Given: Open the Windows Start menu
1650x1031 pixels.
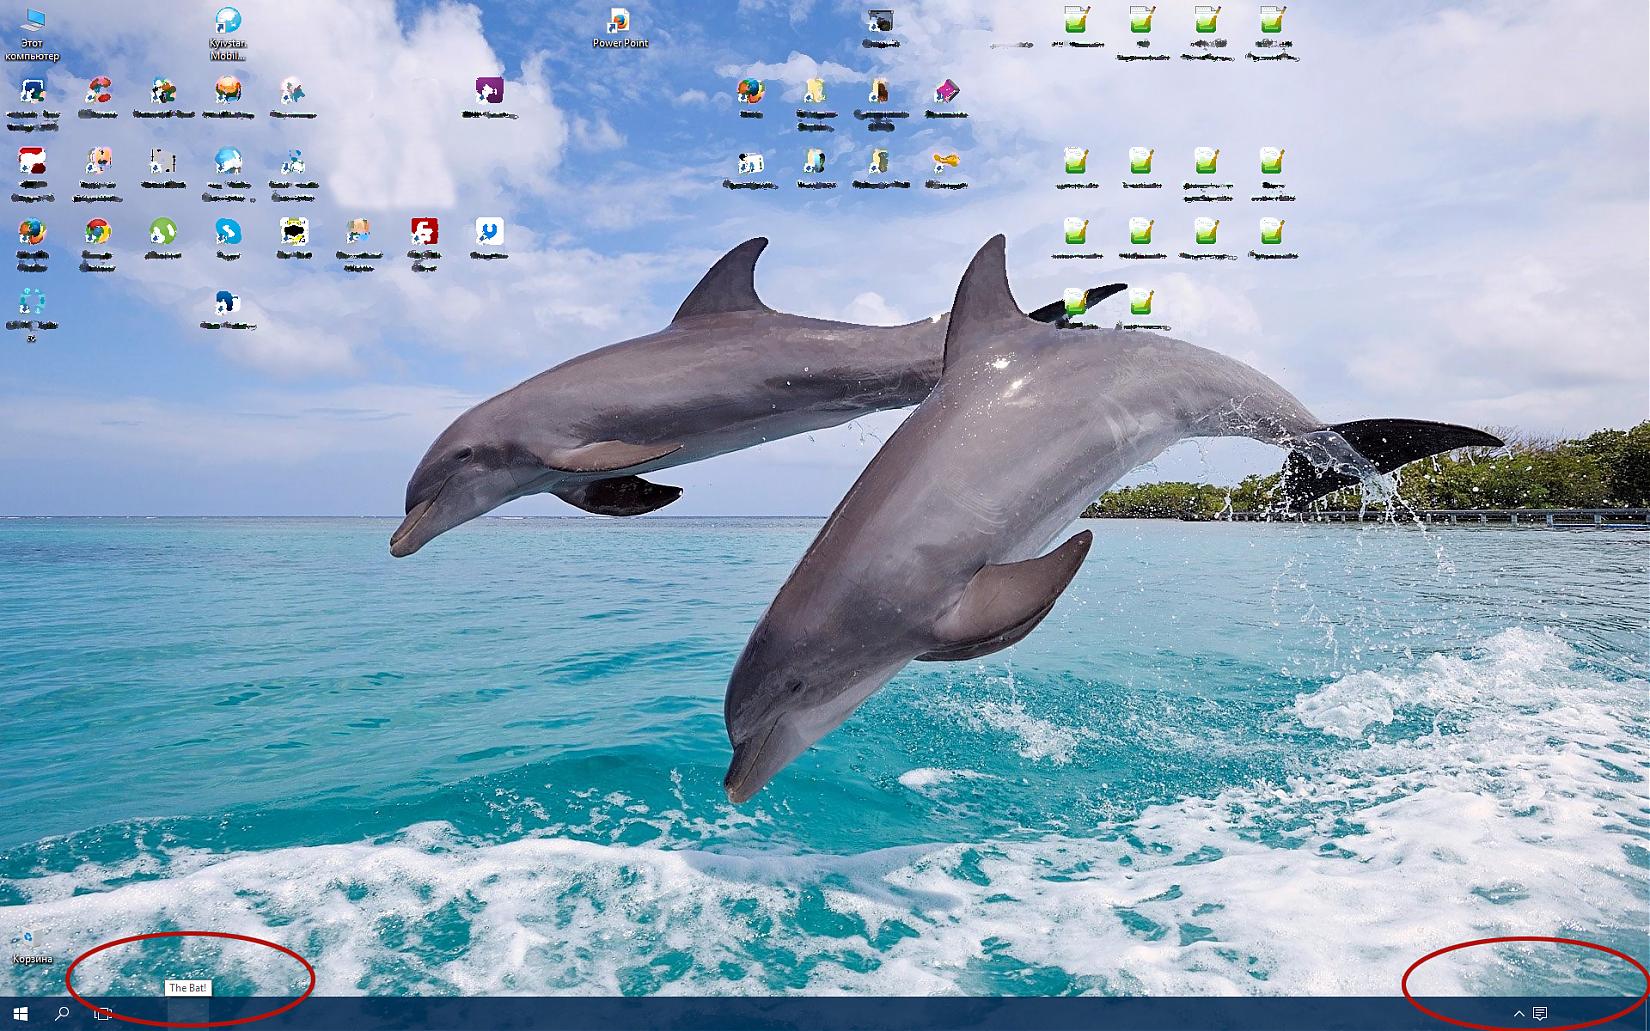Looking at the screenshot, I should [x=20, y=1014].
